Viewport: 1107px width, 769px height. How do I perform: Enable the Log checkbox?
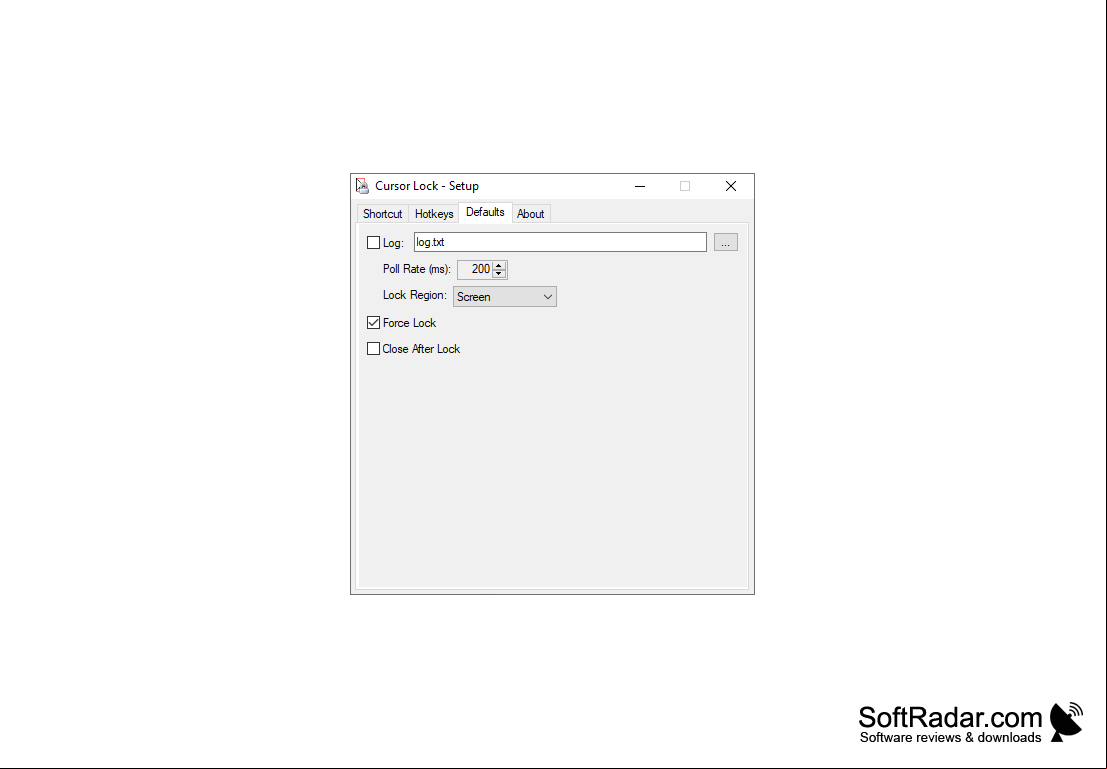(373, 243)
